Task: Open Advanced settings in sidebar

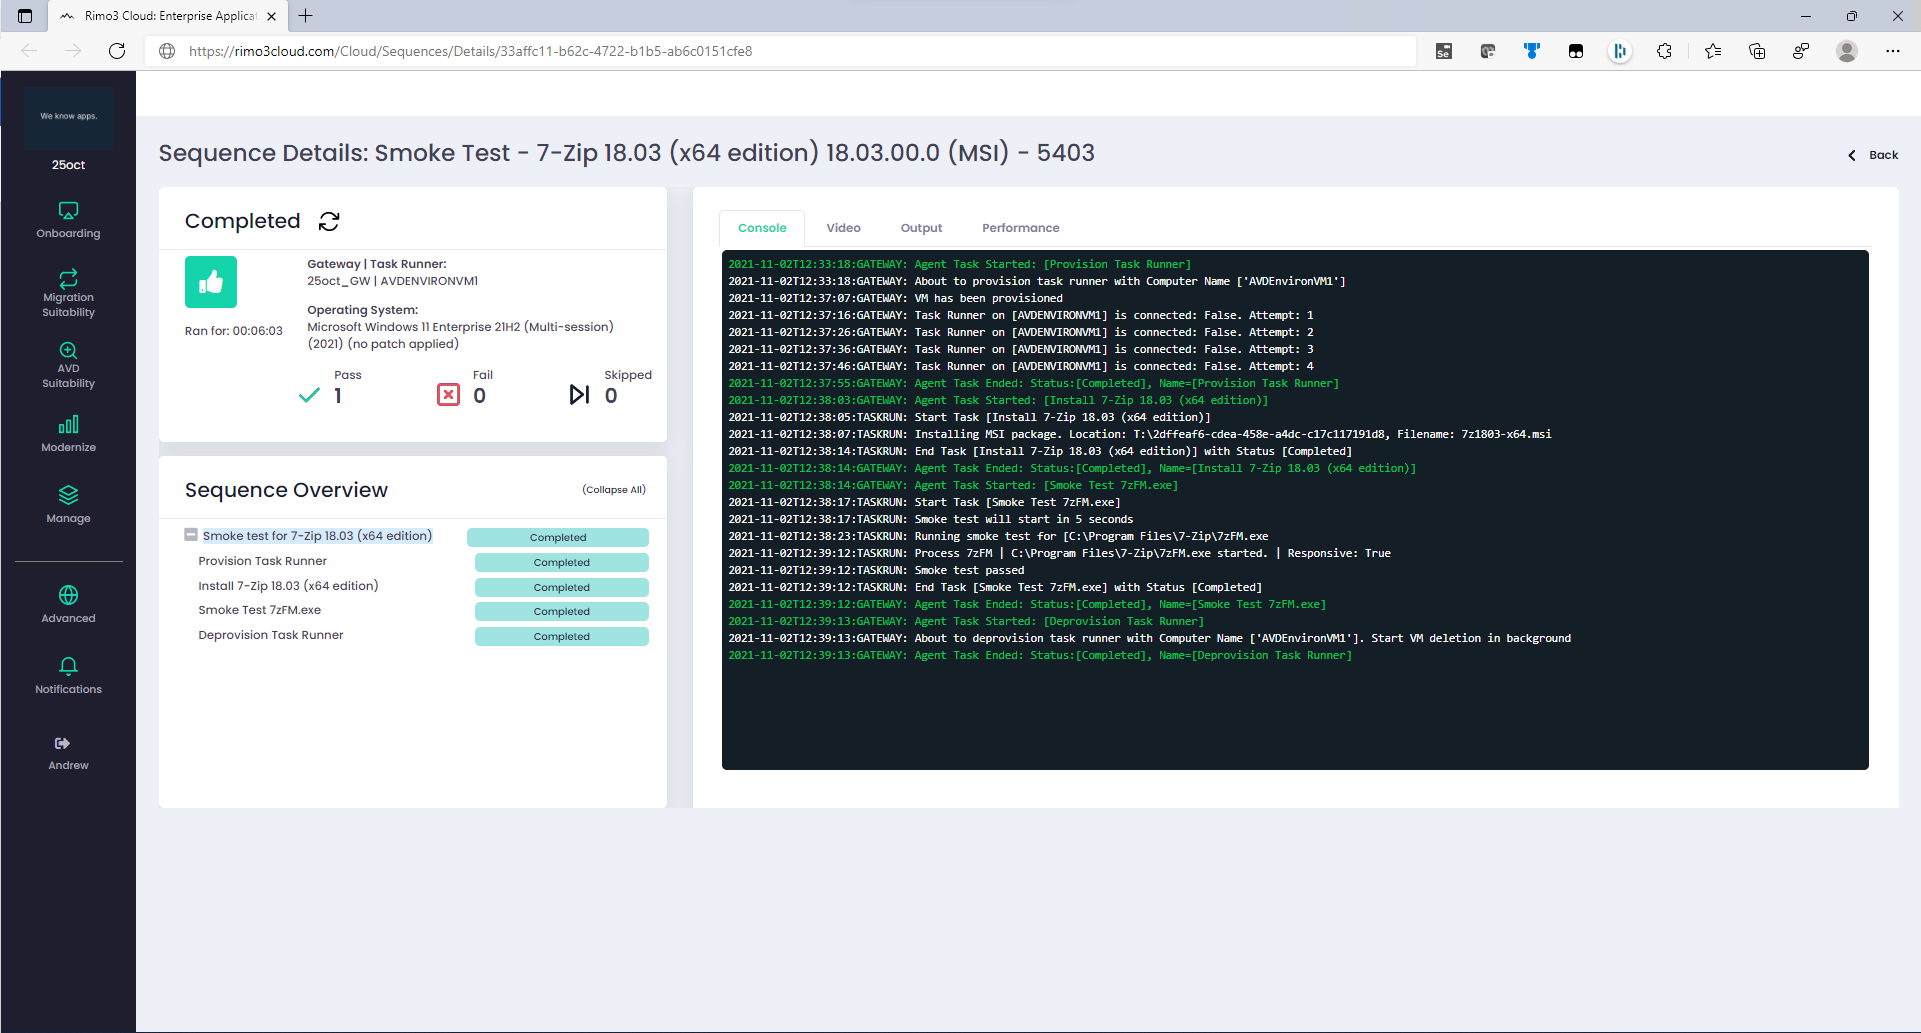Action: tap(68, 604)
